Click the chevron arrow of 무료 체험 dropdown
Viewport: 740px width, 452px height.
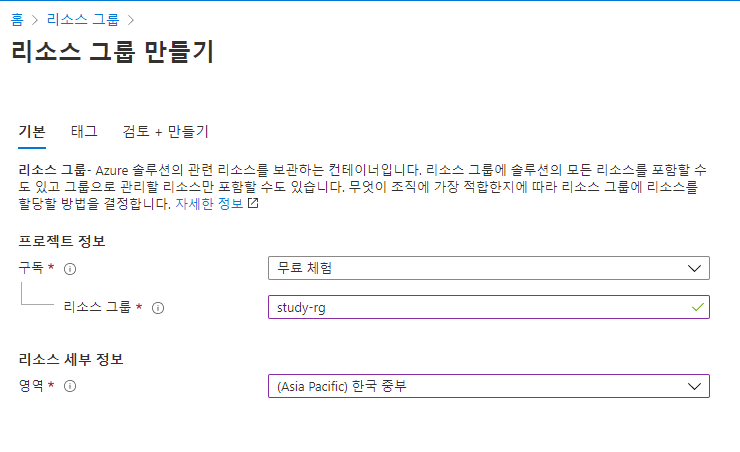[694, 268]
